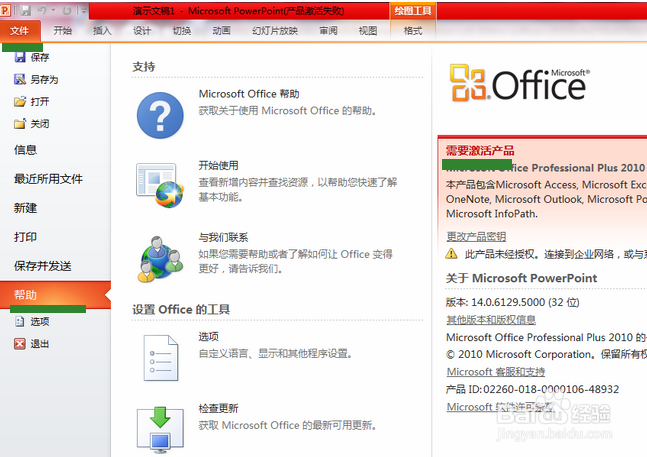Viewport: 647px width, 457px height.
Task: Open the Customize Quick Access Toolbar dropdown
Action: coord(83,11)
